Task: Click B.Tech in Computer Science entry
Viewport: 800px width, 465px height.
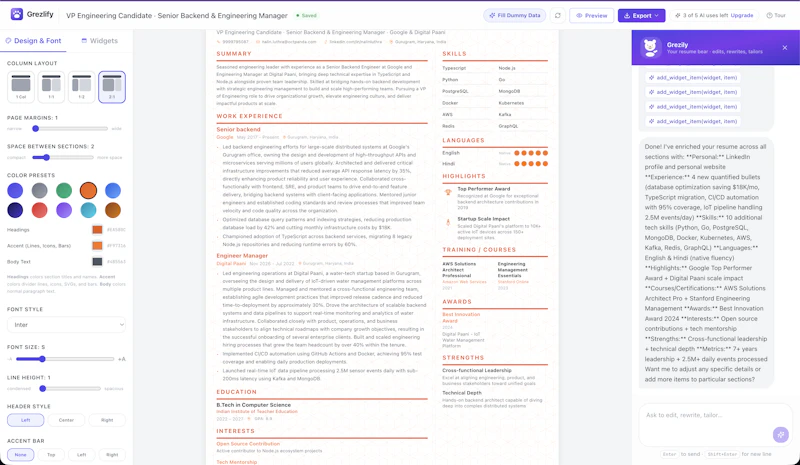Action: pos(254,405)
